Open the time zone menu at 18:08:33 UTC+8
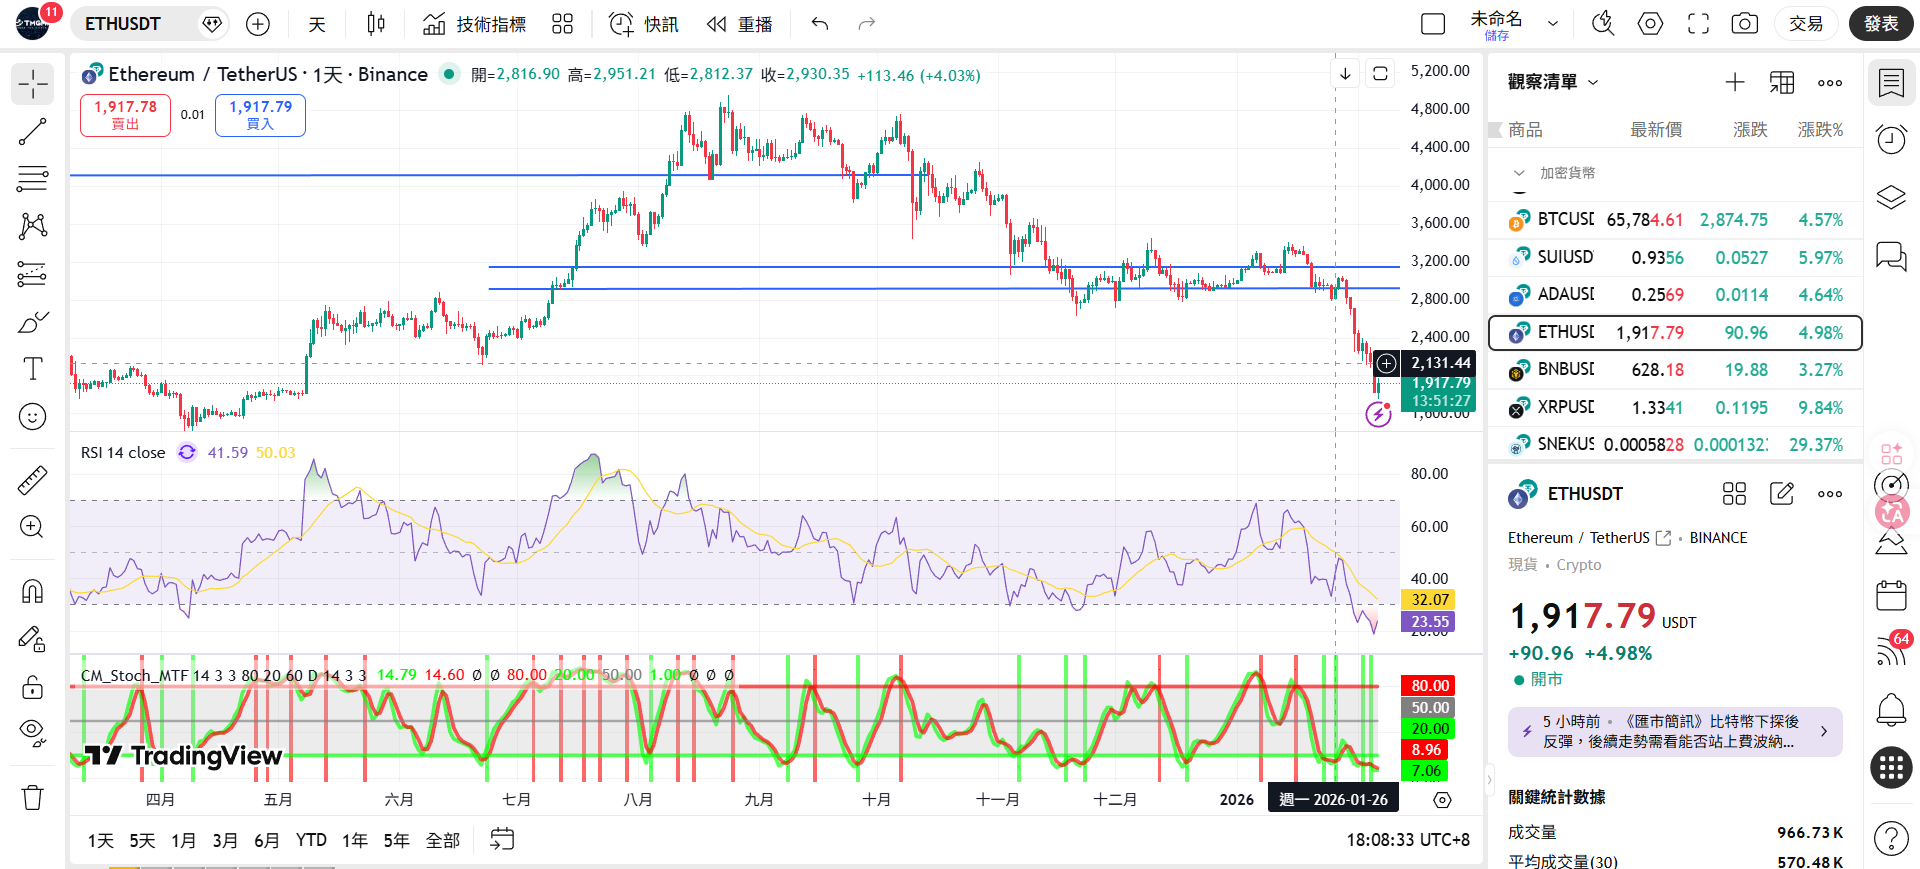 1408,840
